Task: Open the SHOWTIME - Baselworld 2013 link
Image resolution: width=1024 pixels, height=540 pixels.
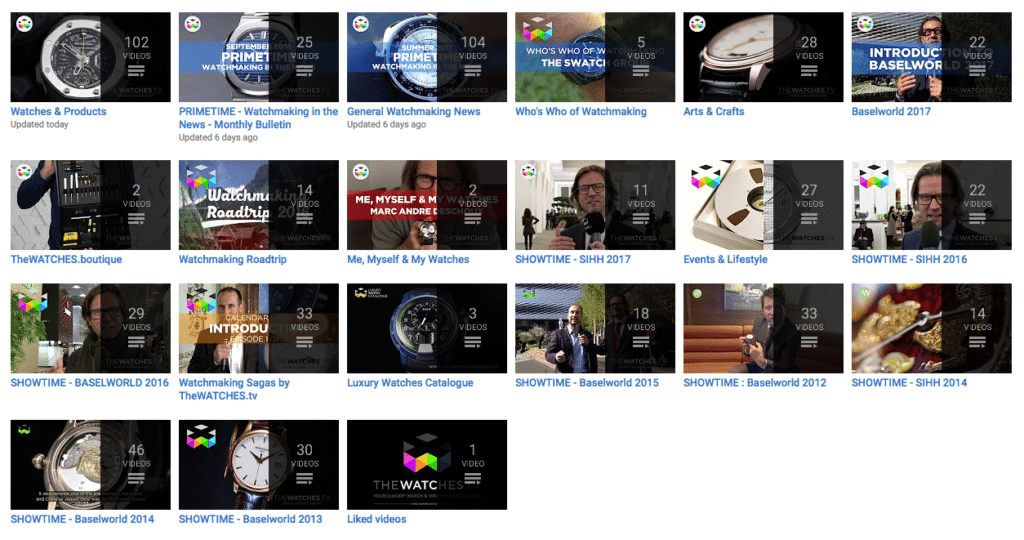Action: coord(250,519)
